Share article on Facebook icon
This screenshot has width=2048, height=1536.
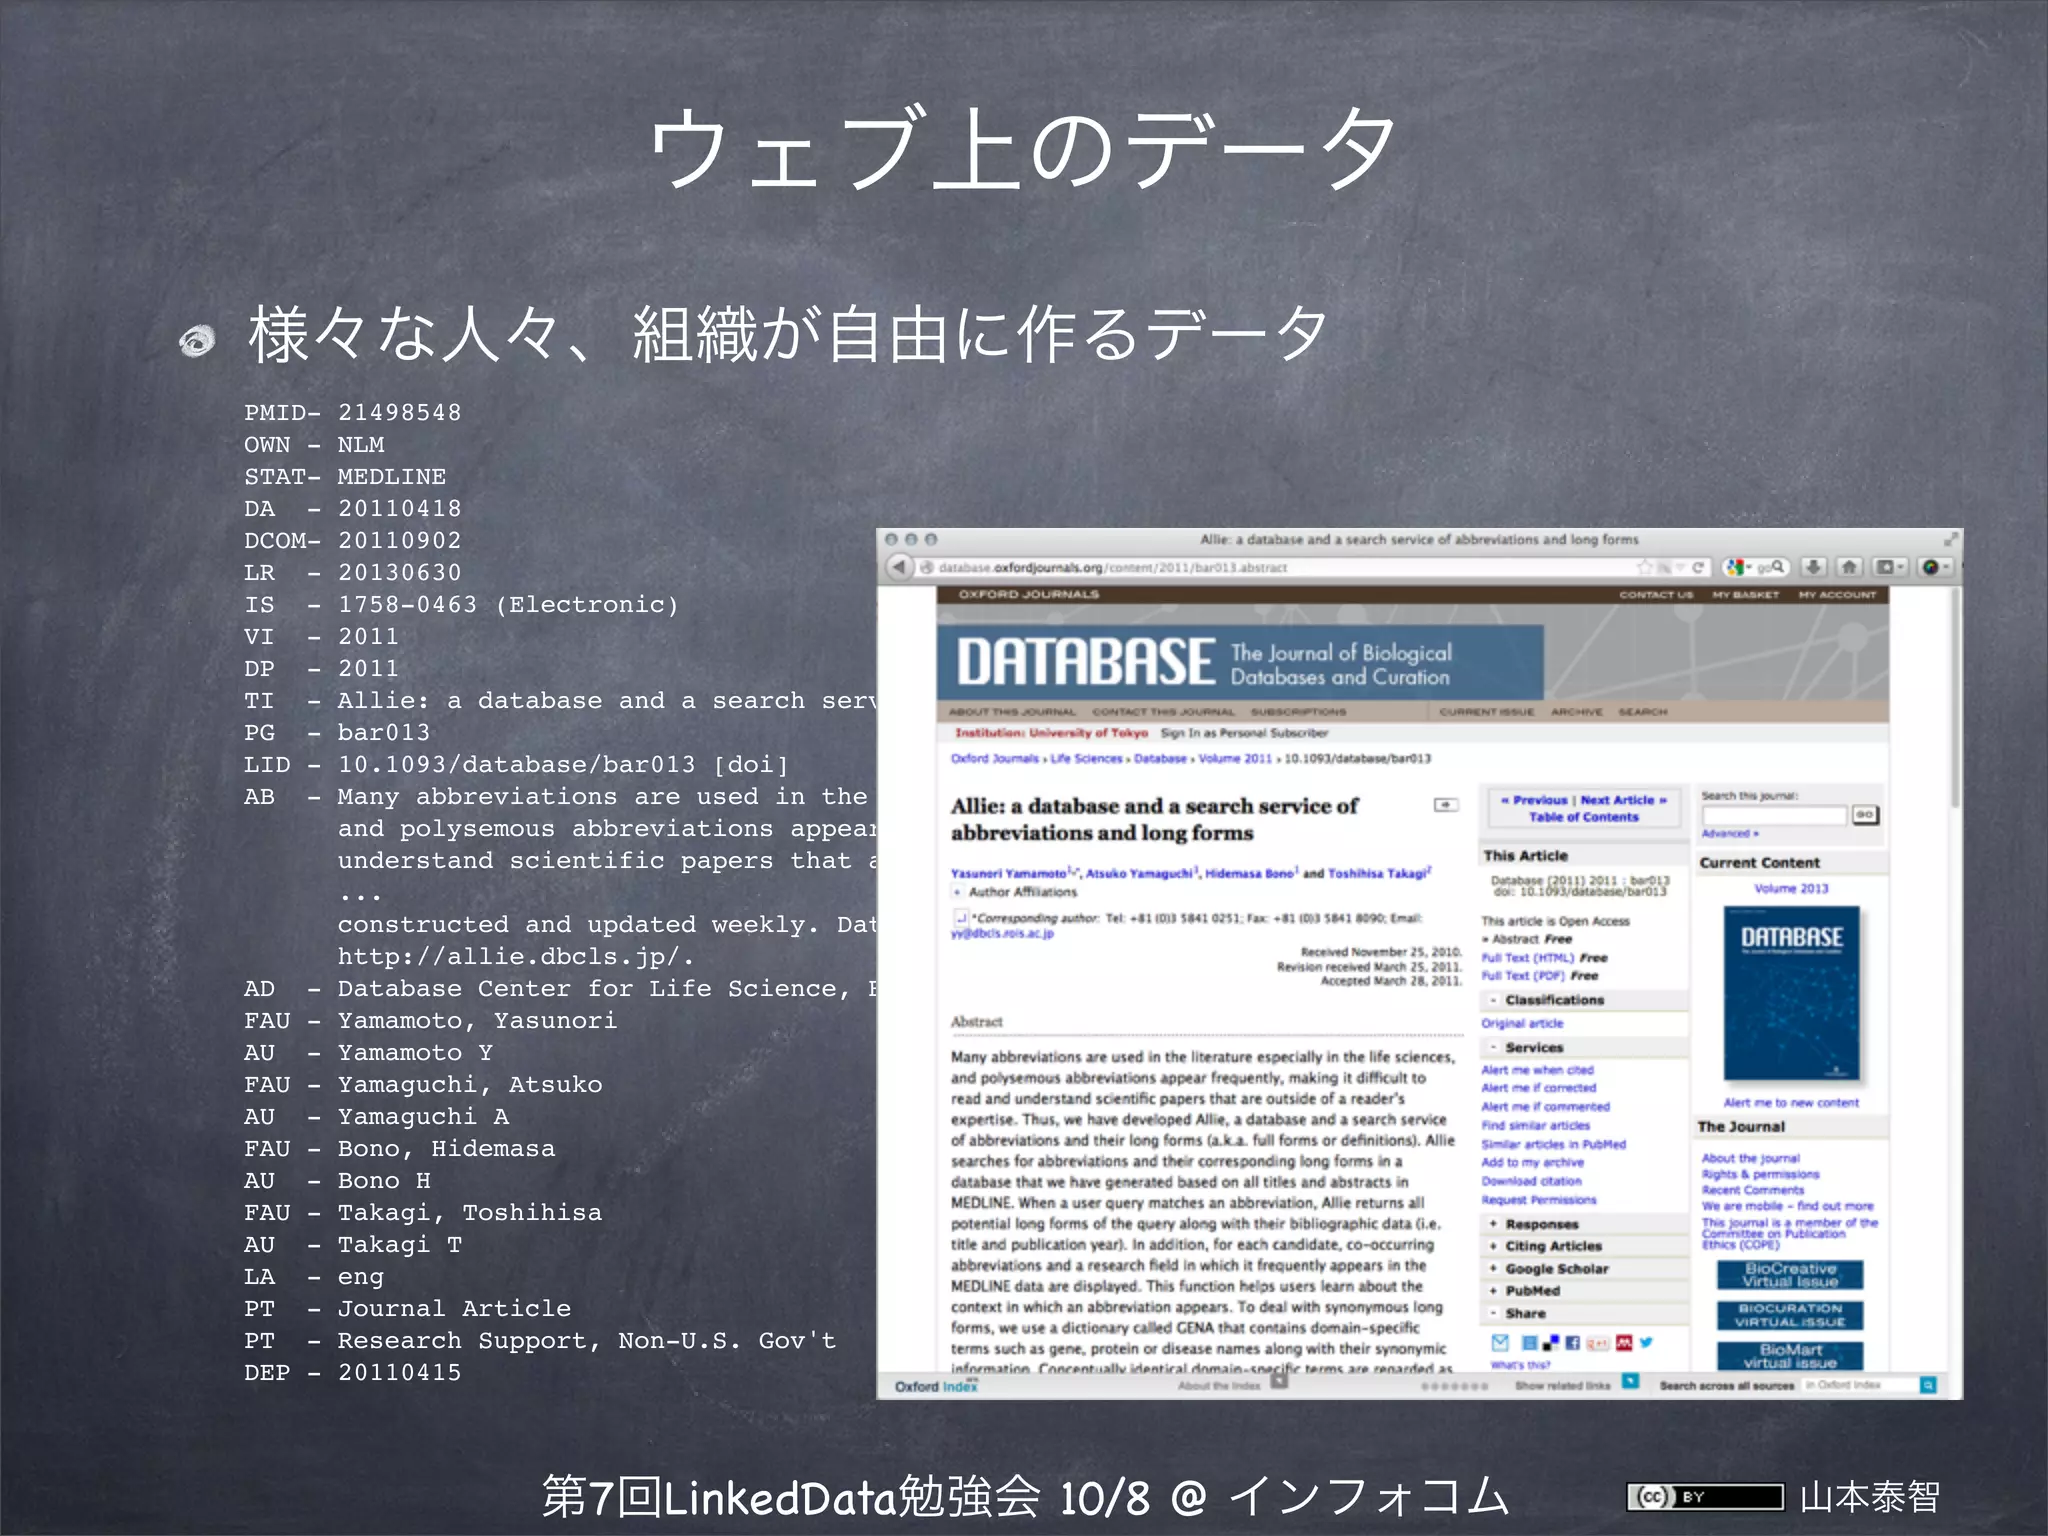(1573, 1342)
